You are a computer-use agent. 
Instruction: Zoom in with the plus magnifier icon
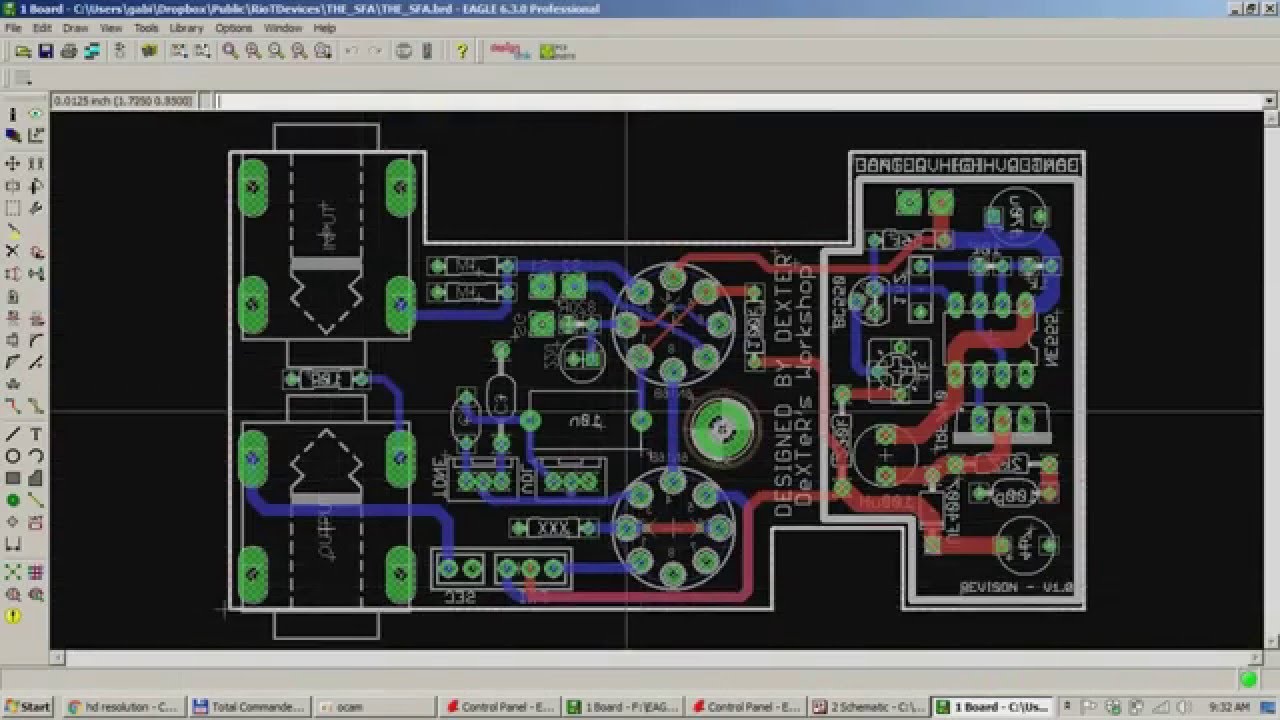pos(253,51)
